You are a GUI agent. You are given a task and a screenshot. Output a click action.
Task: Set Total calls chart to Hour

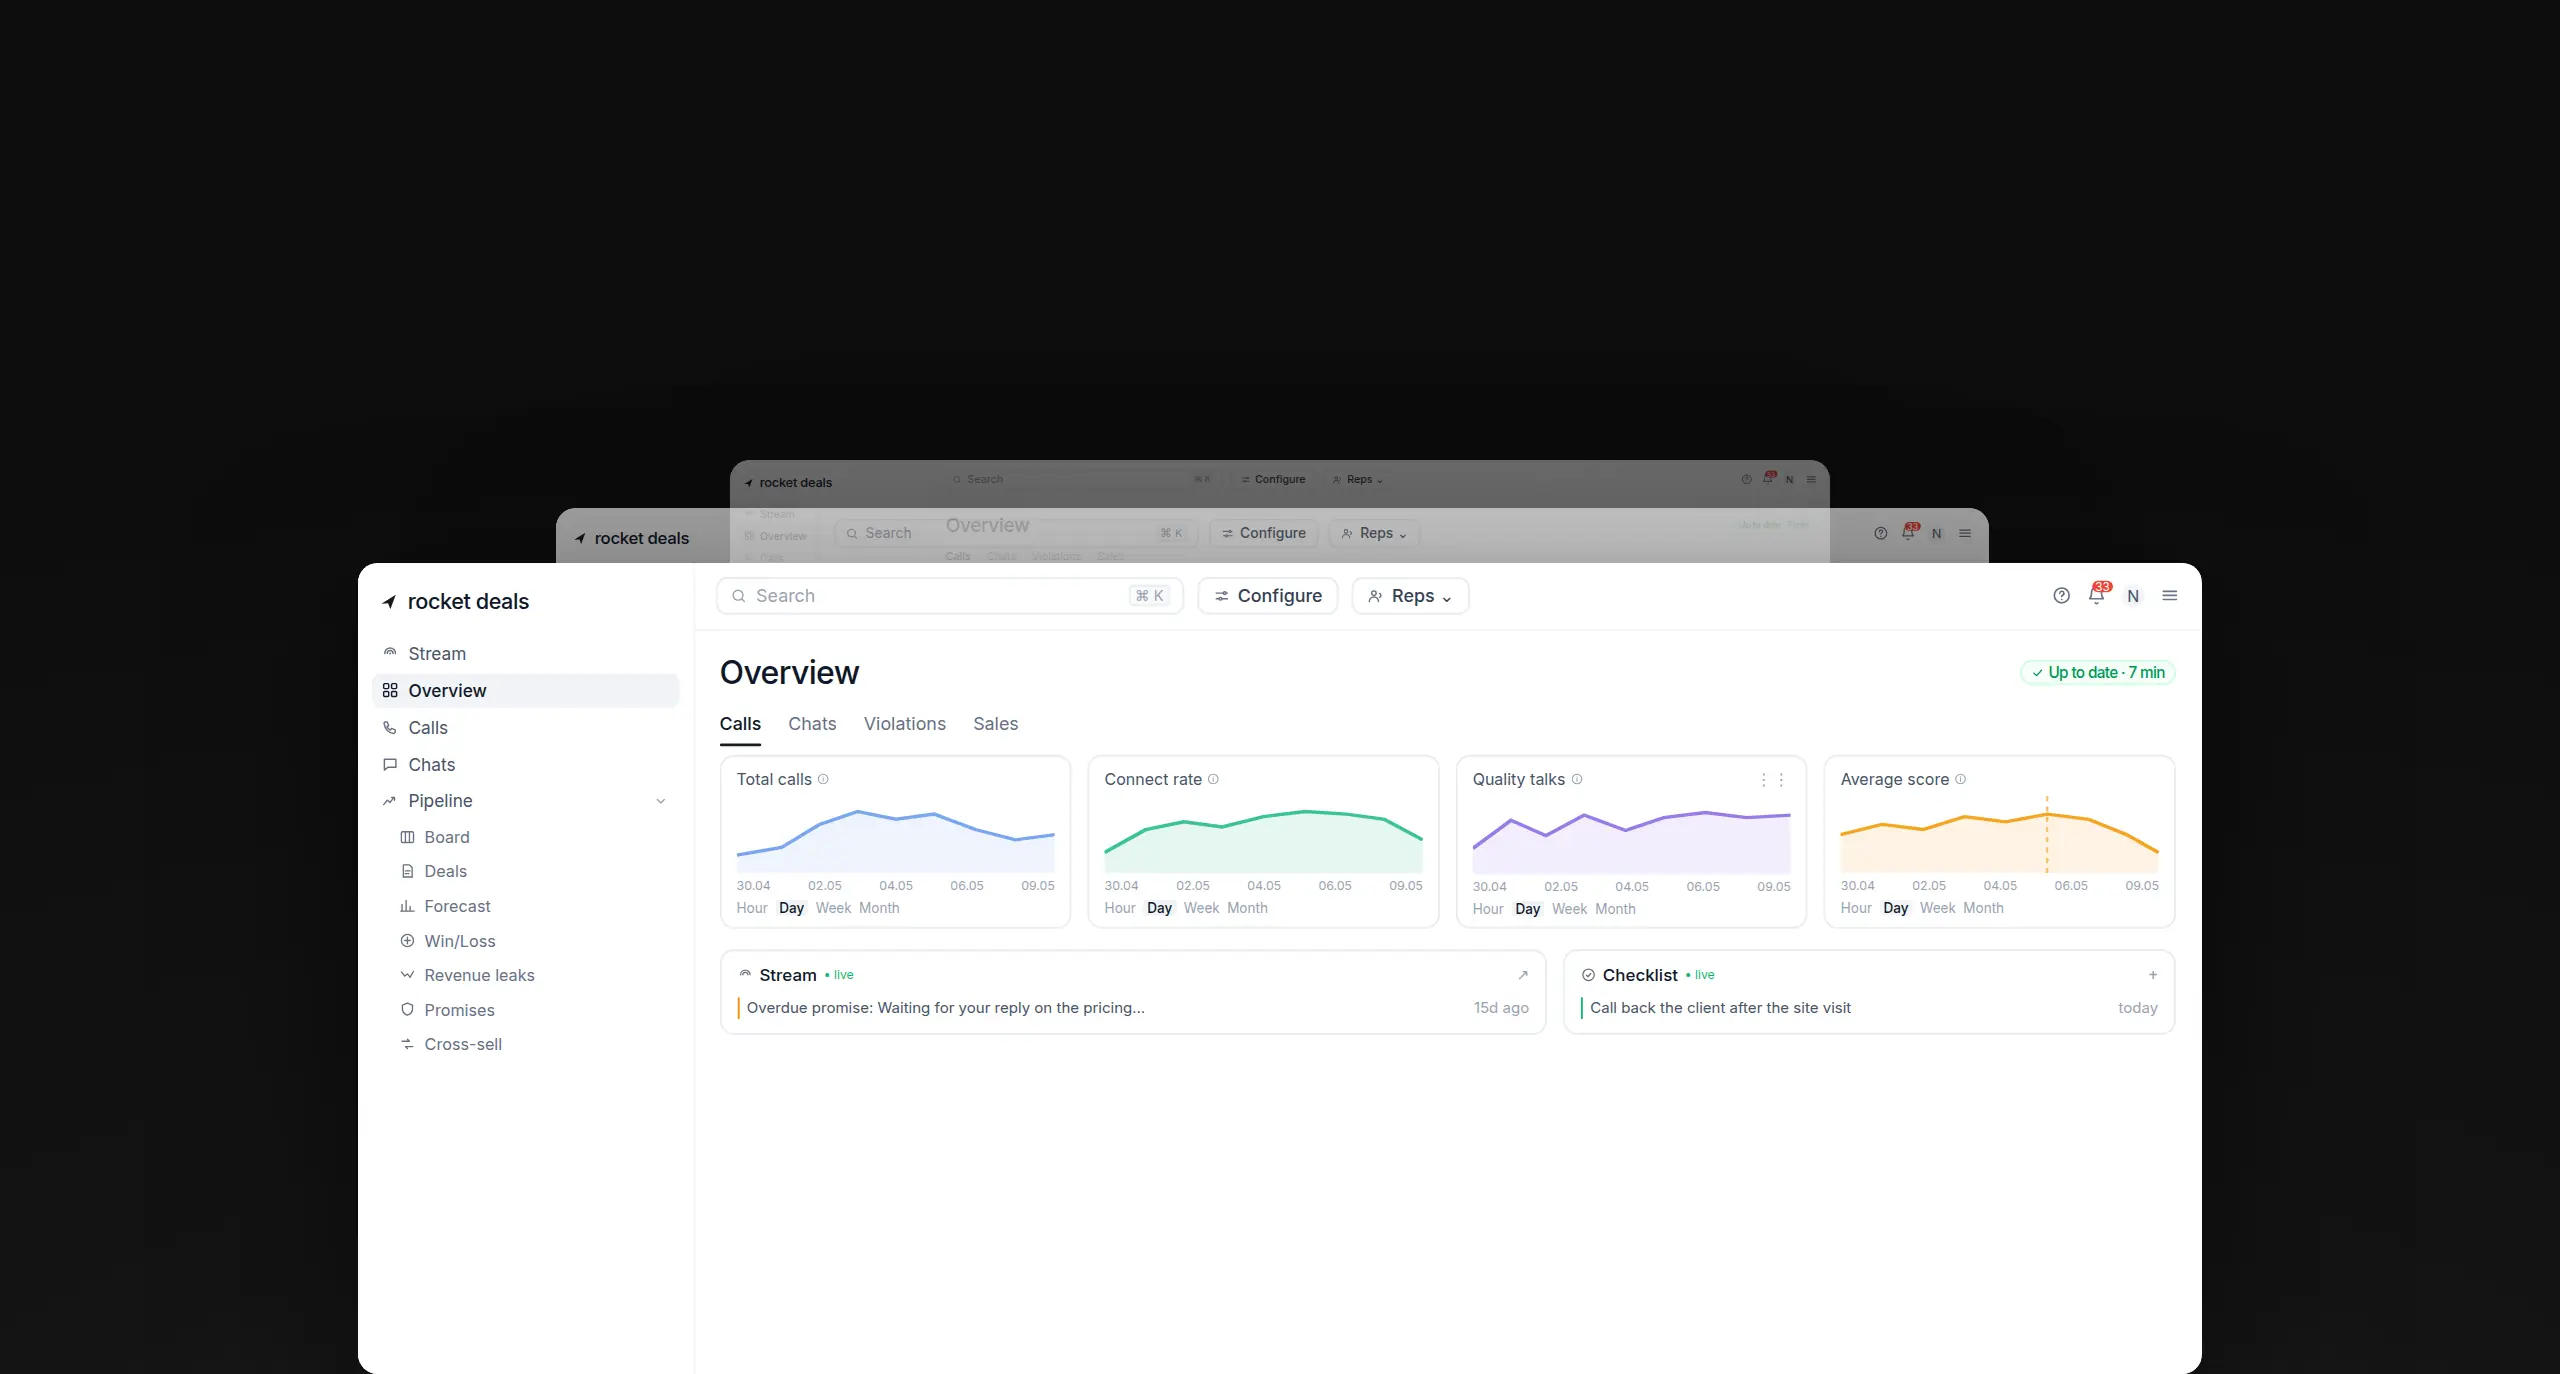(752, 908)
